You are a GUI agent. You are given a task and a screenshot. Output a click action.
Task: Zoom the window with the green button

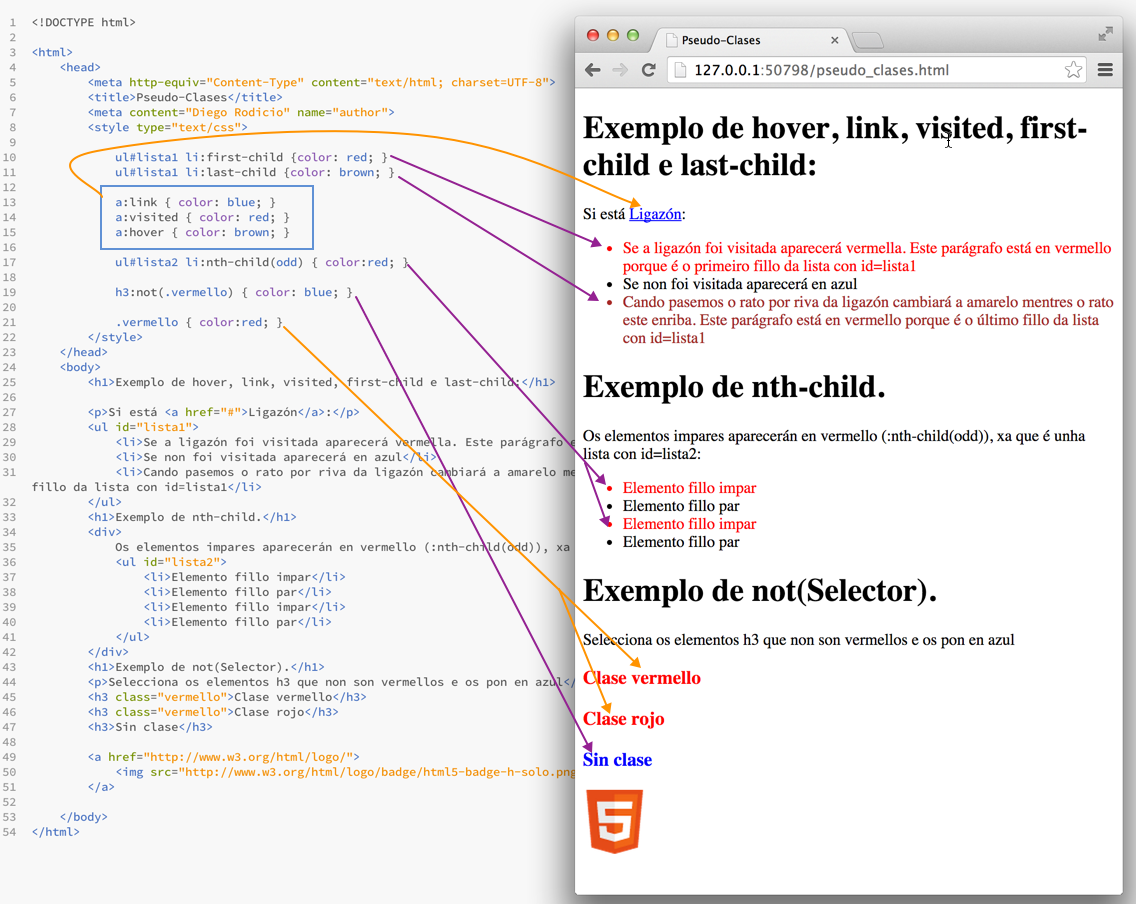632,35
